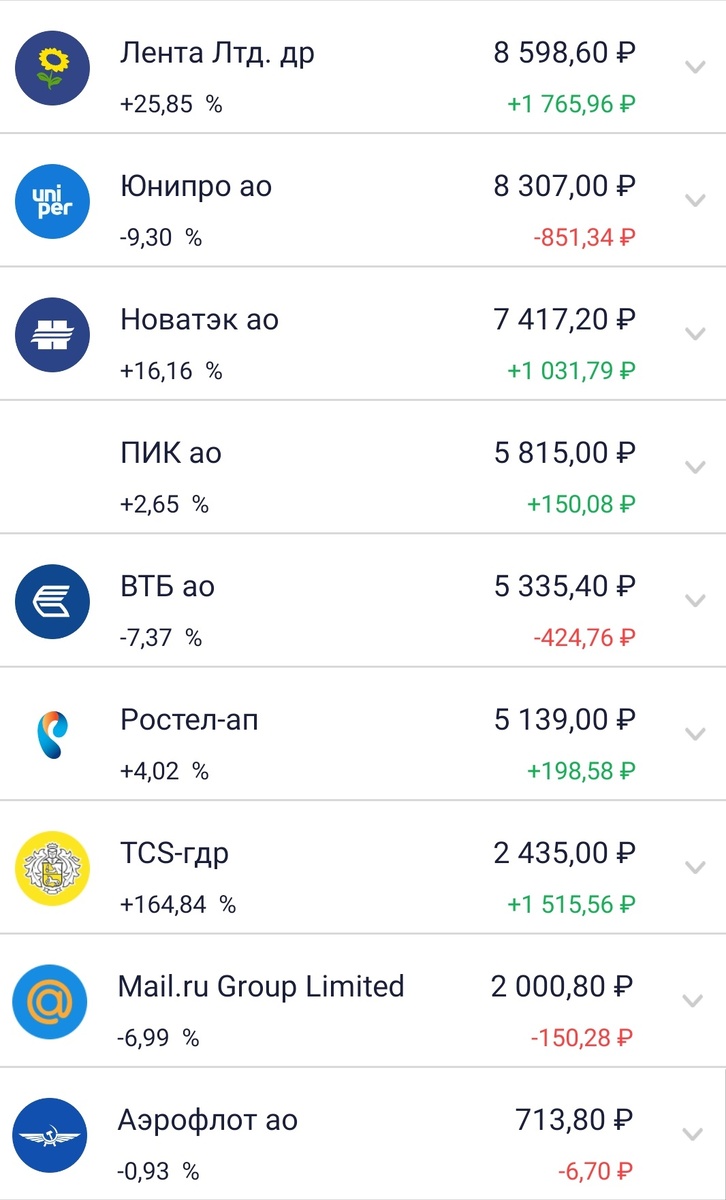726x1200 pixels.
Task: Open the Aeroflot winged logo icon
Action: (50, 1135)
